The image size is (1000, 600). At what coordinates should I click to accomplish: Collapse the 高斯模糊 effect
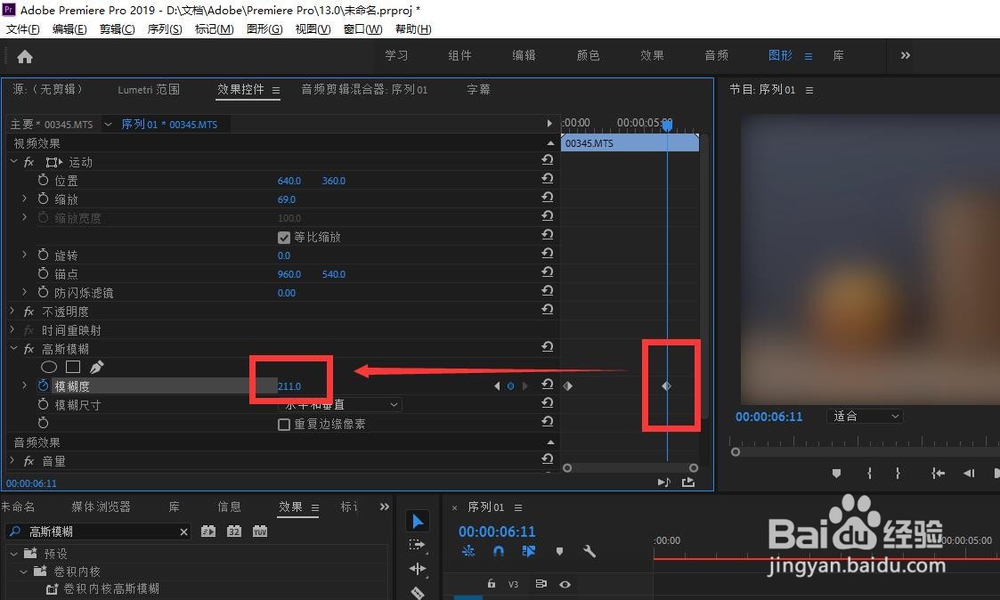coord(12,348)
